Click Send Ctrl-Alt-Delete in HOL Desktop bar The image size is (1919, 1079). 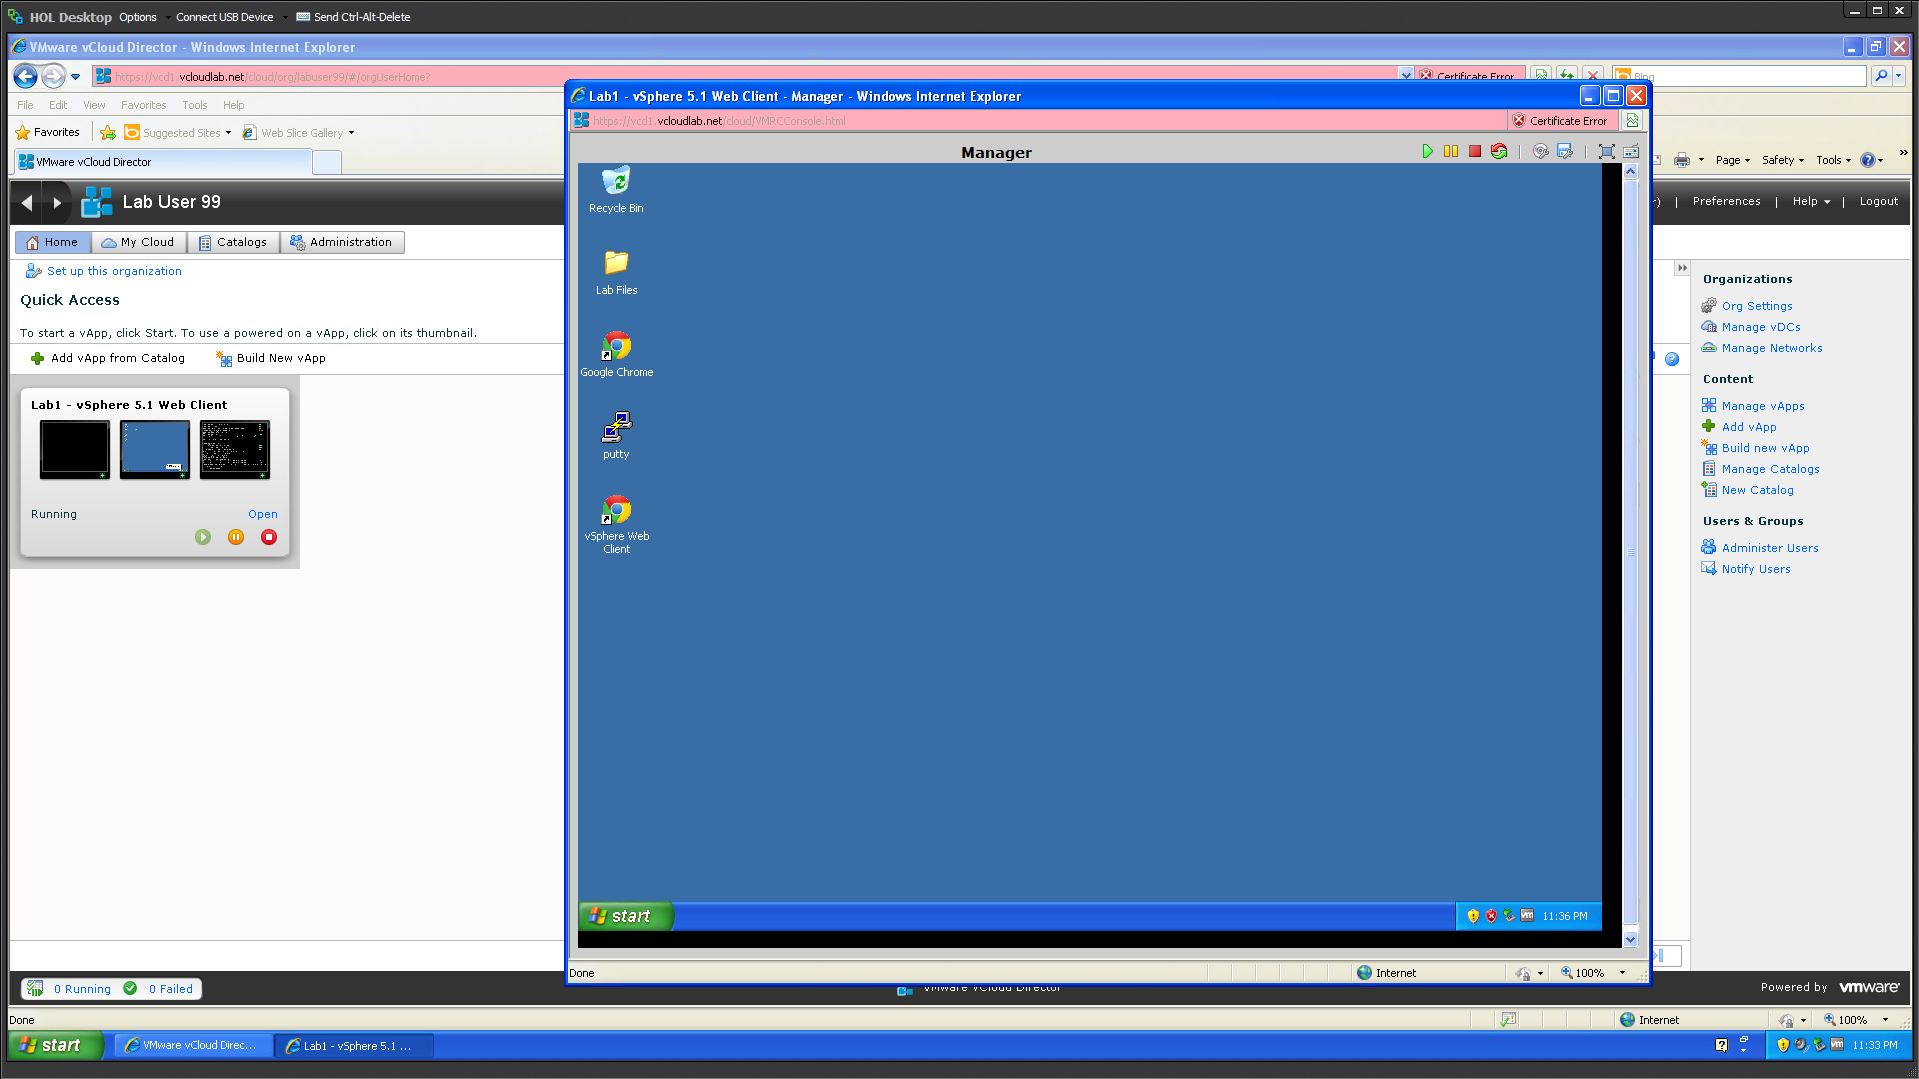click(x=353, y=17)
